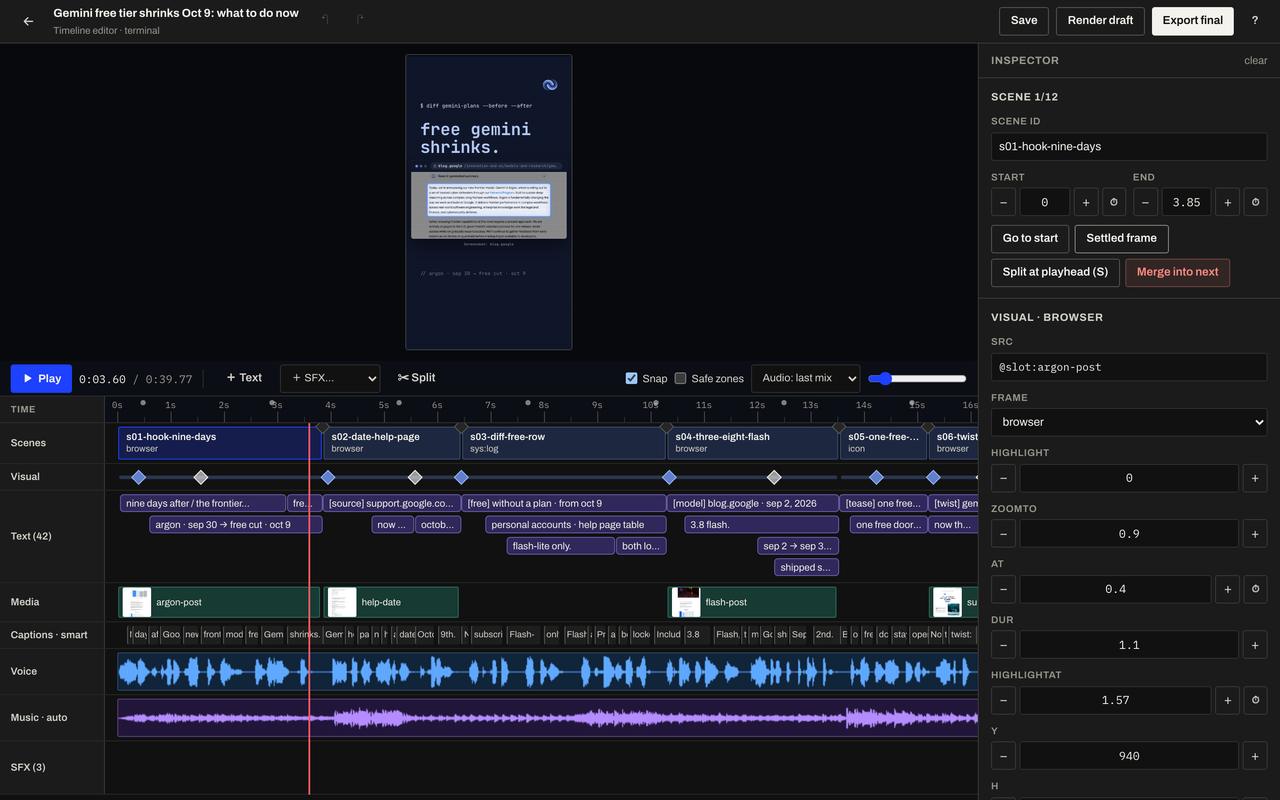This screenshot has height=800, width=1280.
Task: Set HIGHLIGHTAT to playhead using its clock icon
Action: pos(1255,700)
